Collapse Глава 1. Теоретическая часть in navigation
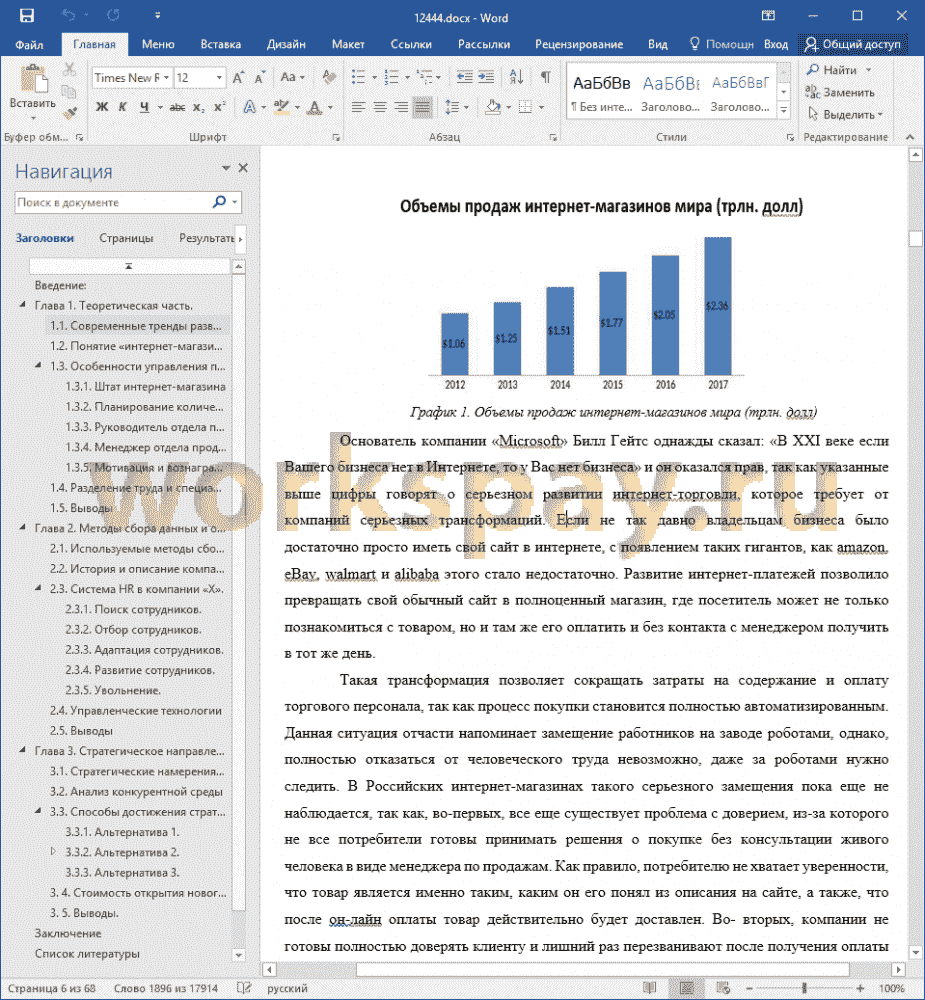This screenshot has width=925, height=1000. coord(23,305)
